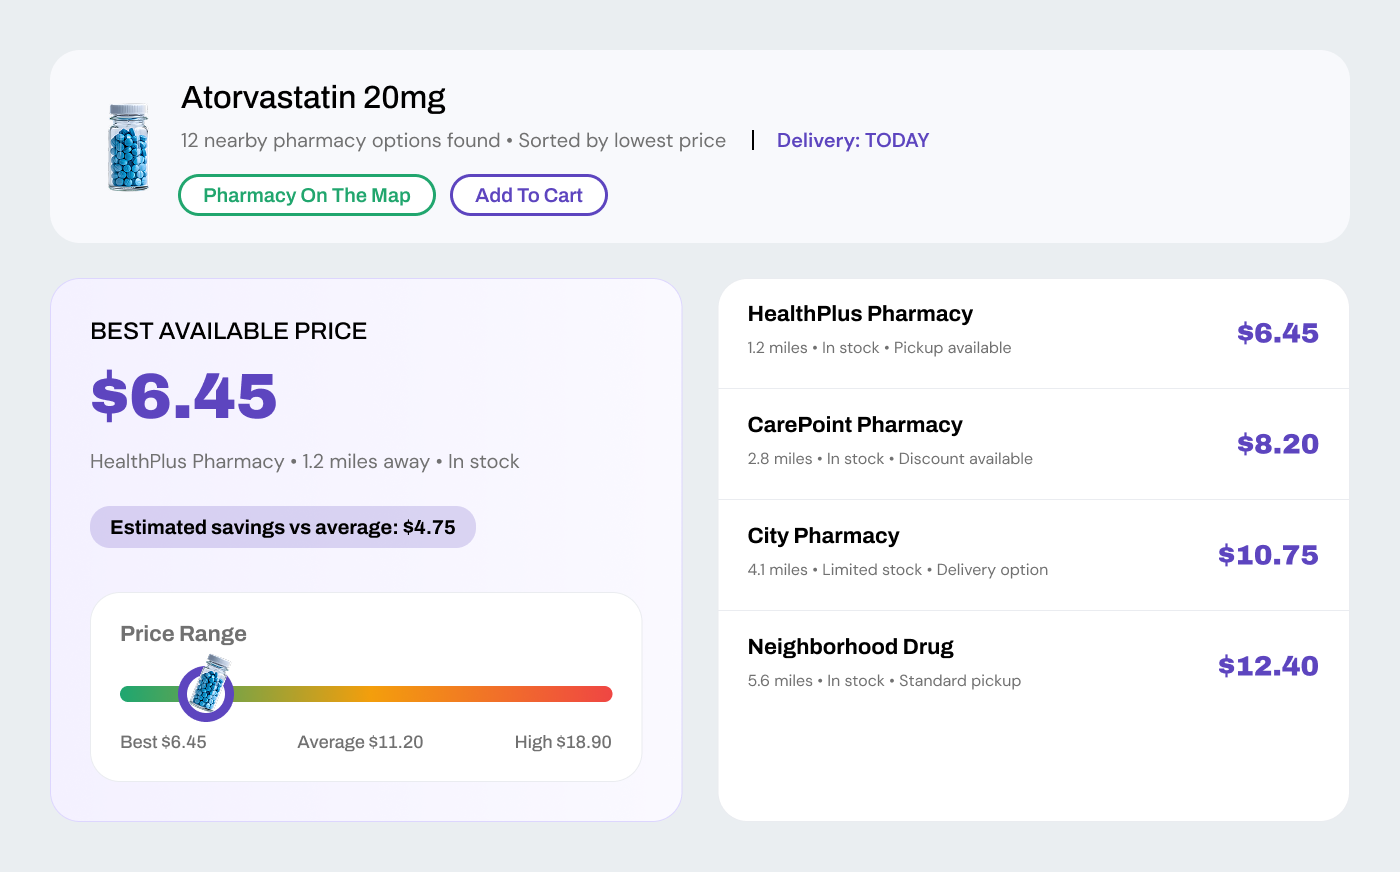Screen dimensions: 1400x872
Task: Click the $12.40 Neighborhood Drug price
Action: (x=1268, y=666)
